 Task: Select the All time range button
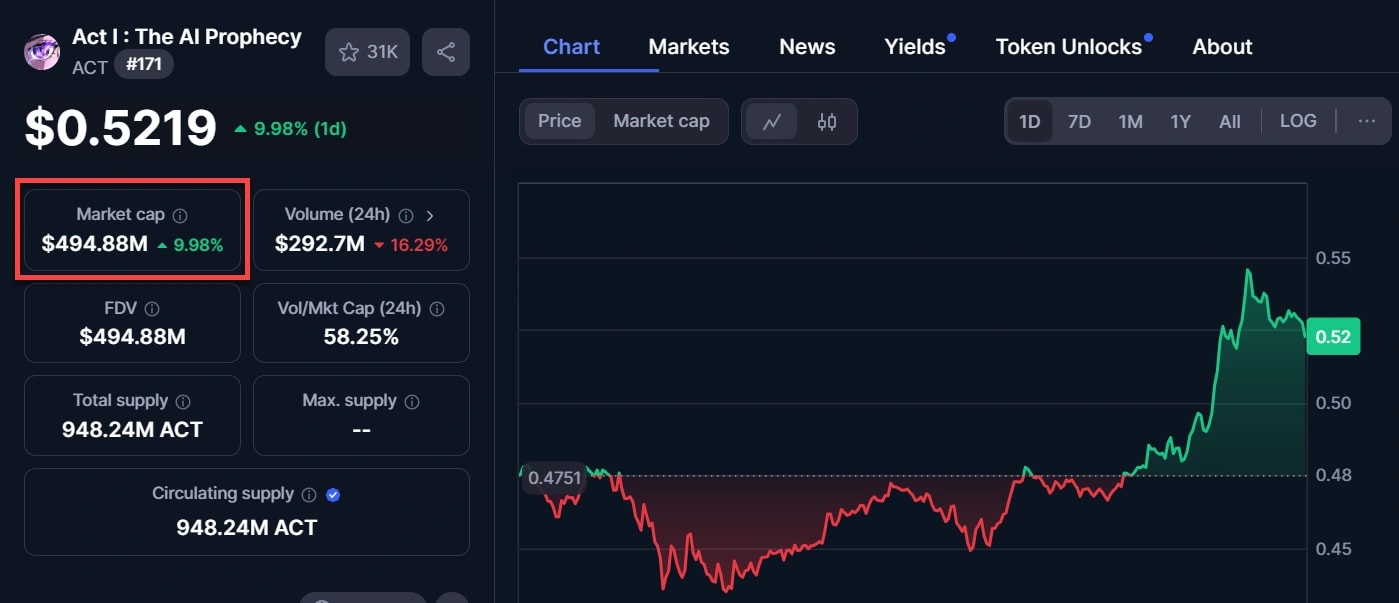click(x=1230, y=122)
